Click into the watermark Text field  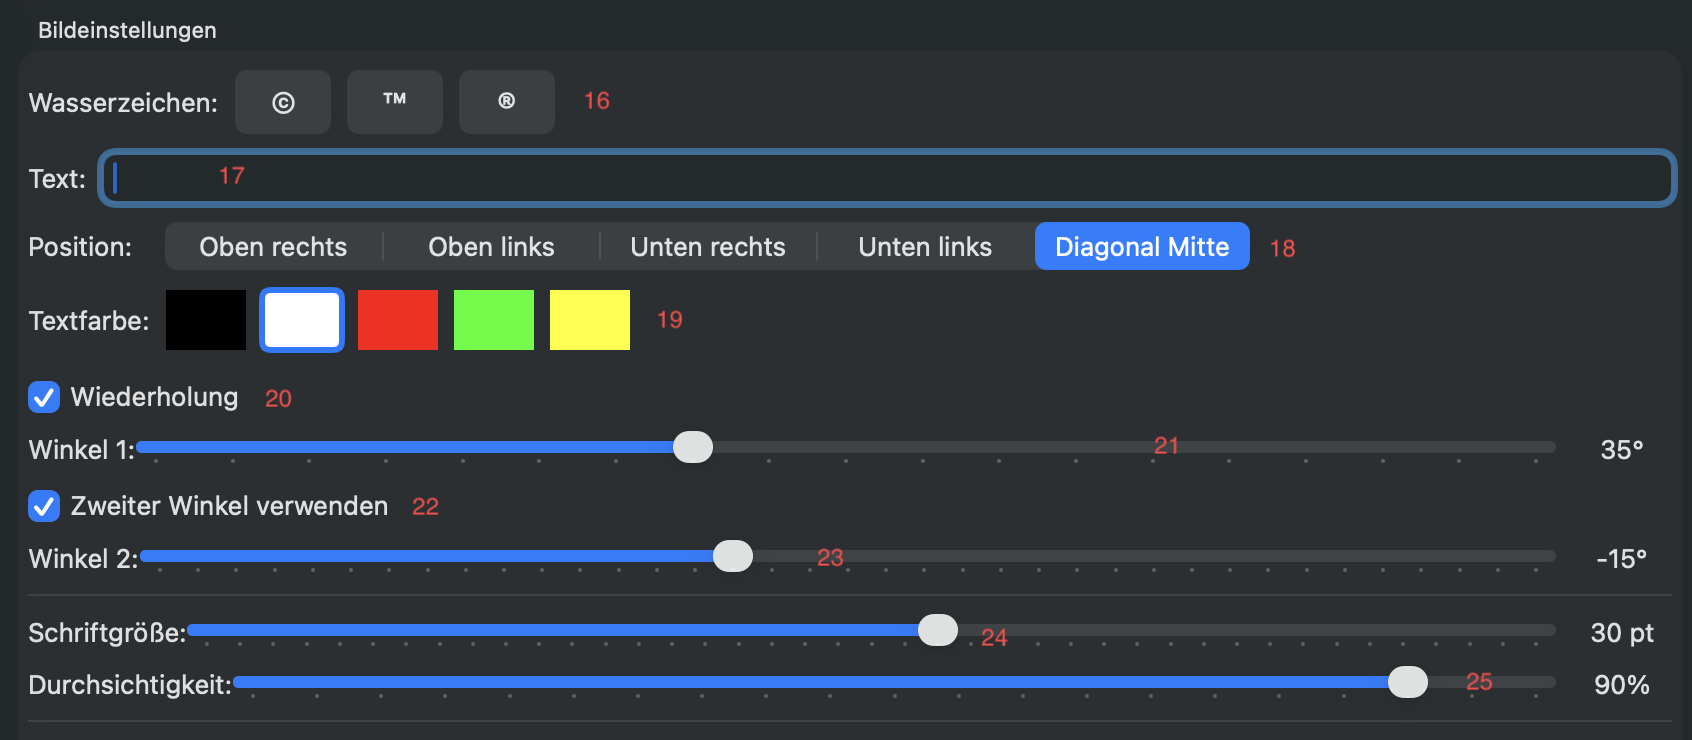[x=886, y=178]
